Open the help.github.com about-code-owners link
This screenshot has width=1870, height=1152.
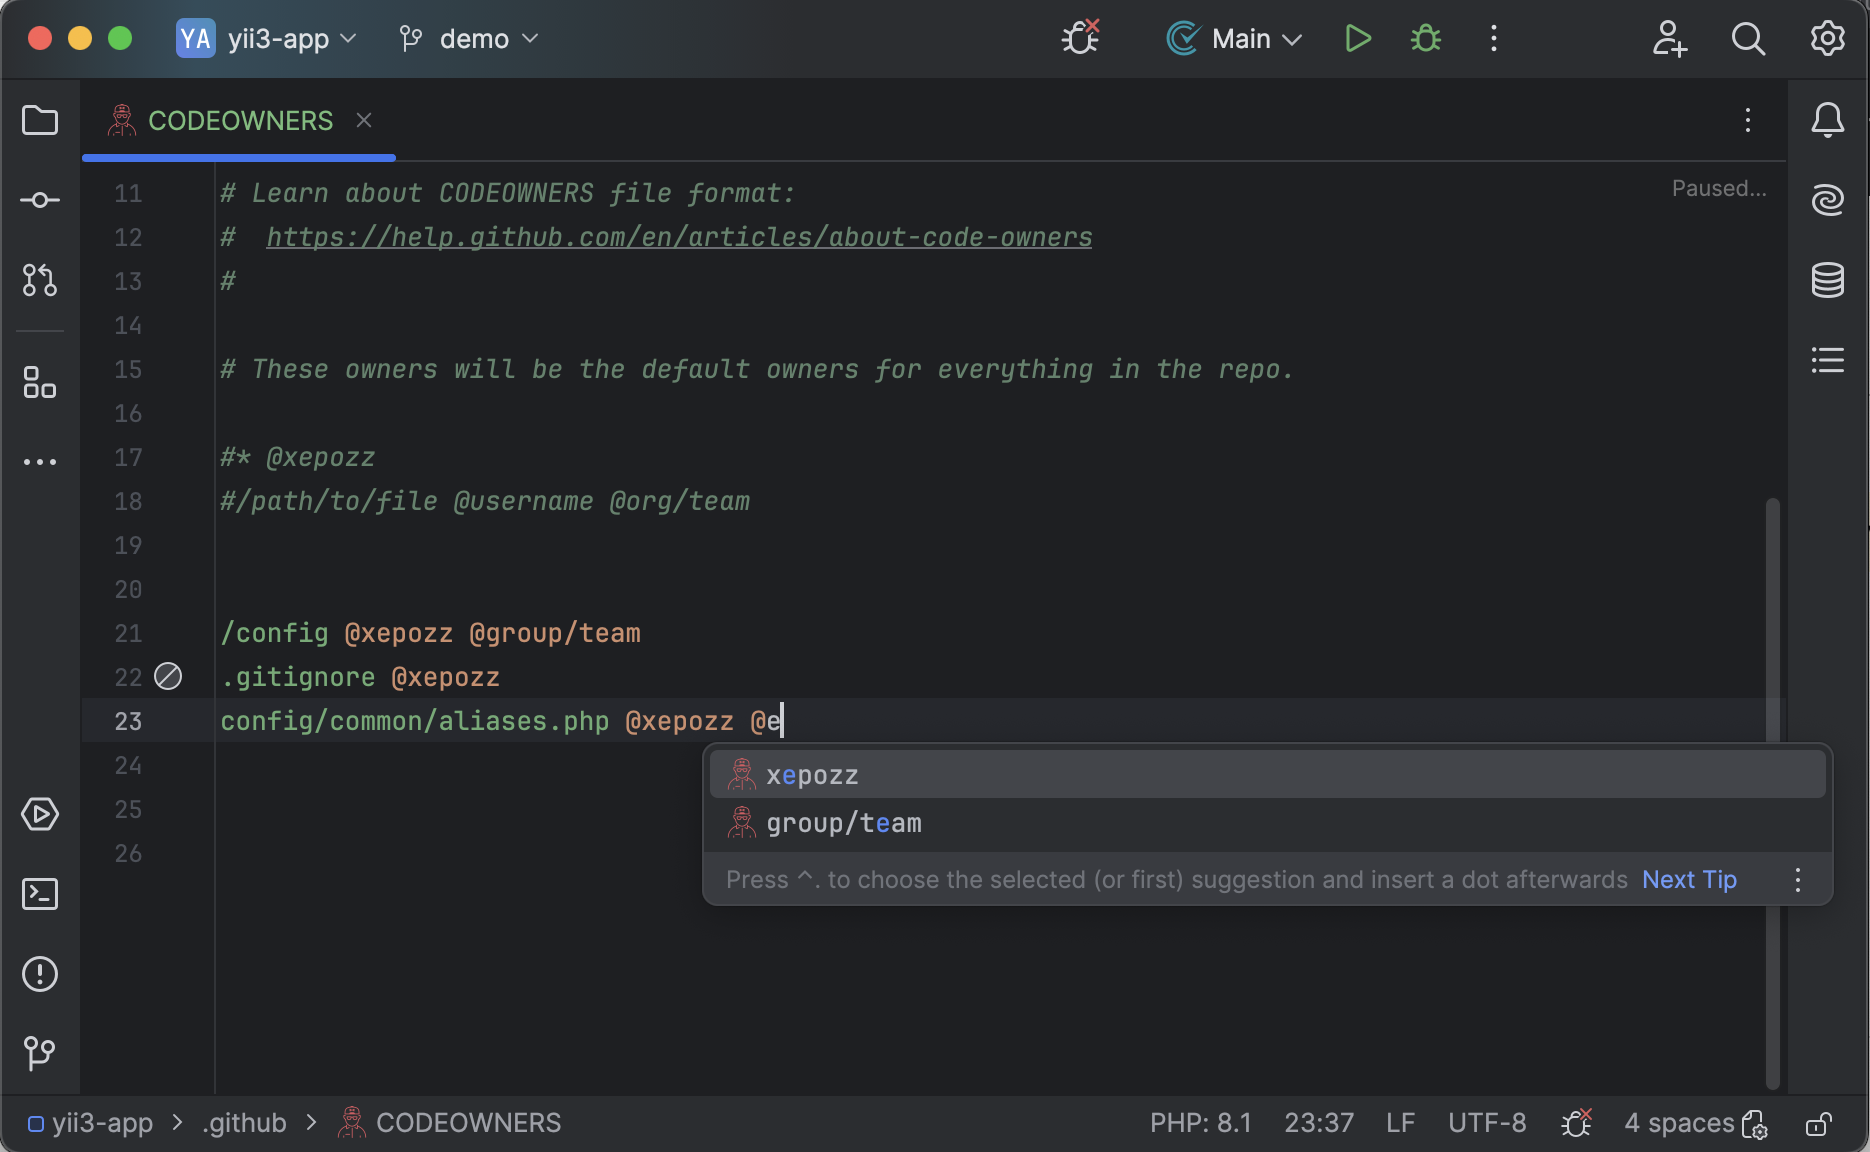pyautogui.click(x=679, y=237)
